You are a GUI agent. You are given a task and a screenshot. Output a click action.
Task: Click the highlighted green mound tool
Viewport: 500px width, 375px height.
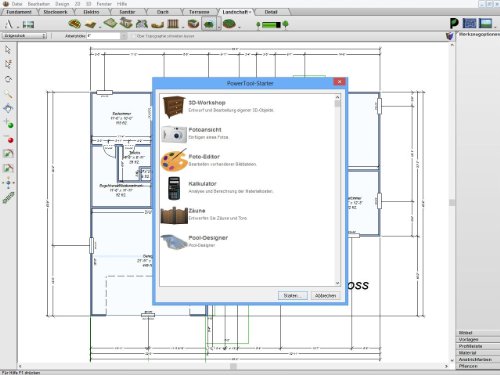209,24
